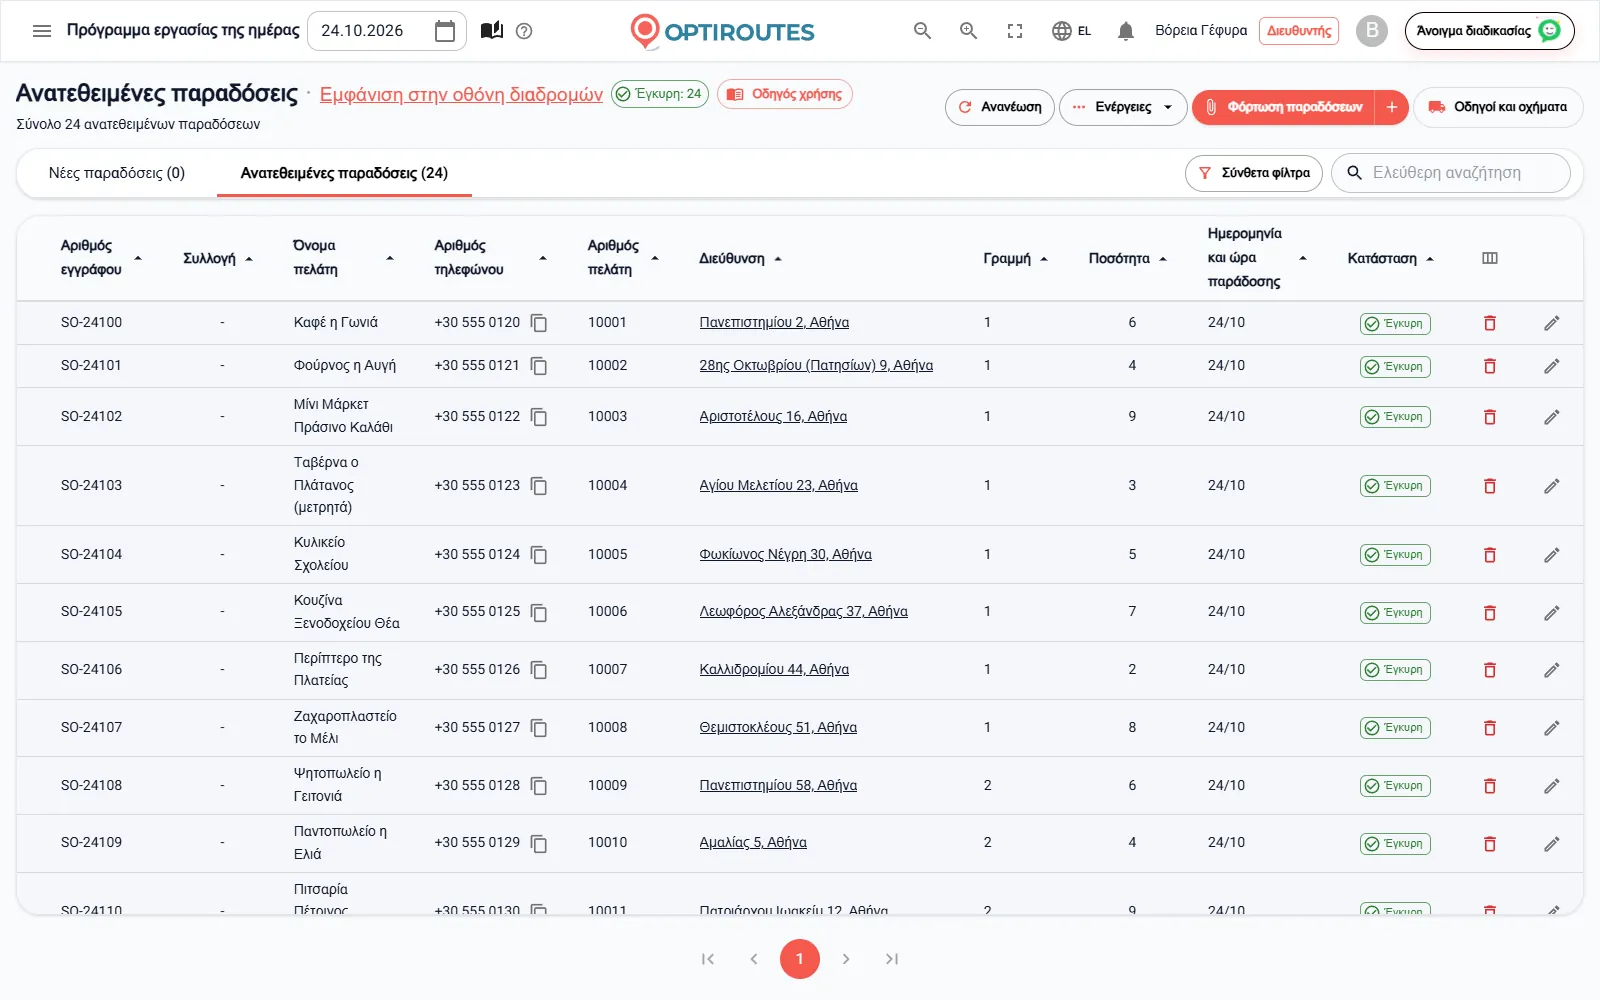Open the user avatar B
This screenshot has height=1000, width=1600.
tap(1372, 31)
